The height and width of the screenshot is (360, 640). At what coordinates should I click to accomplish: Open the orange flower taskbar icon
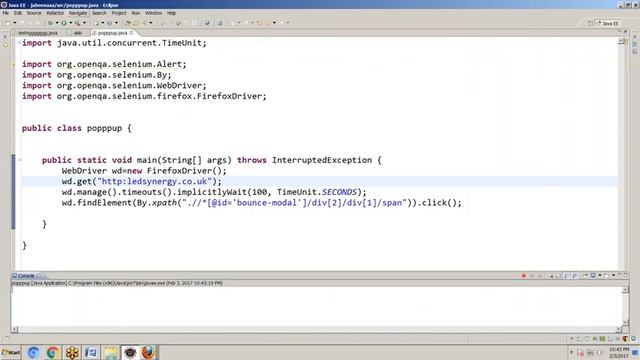click(x=72, y=352)
